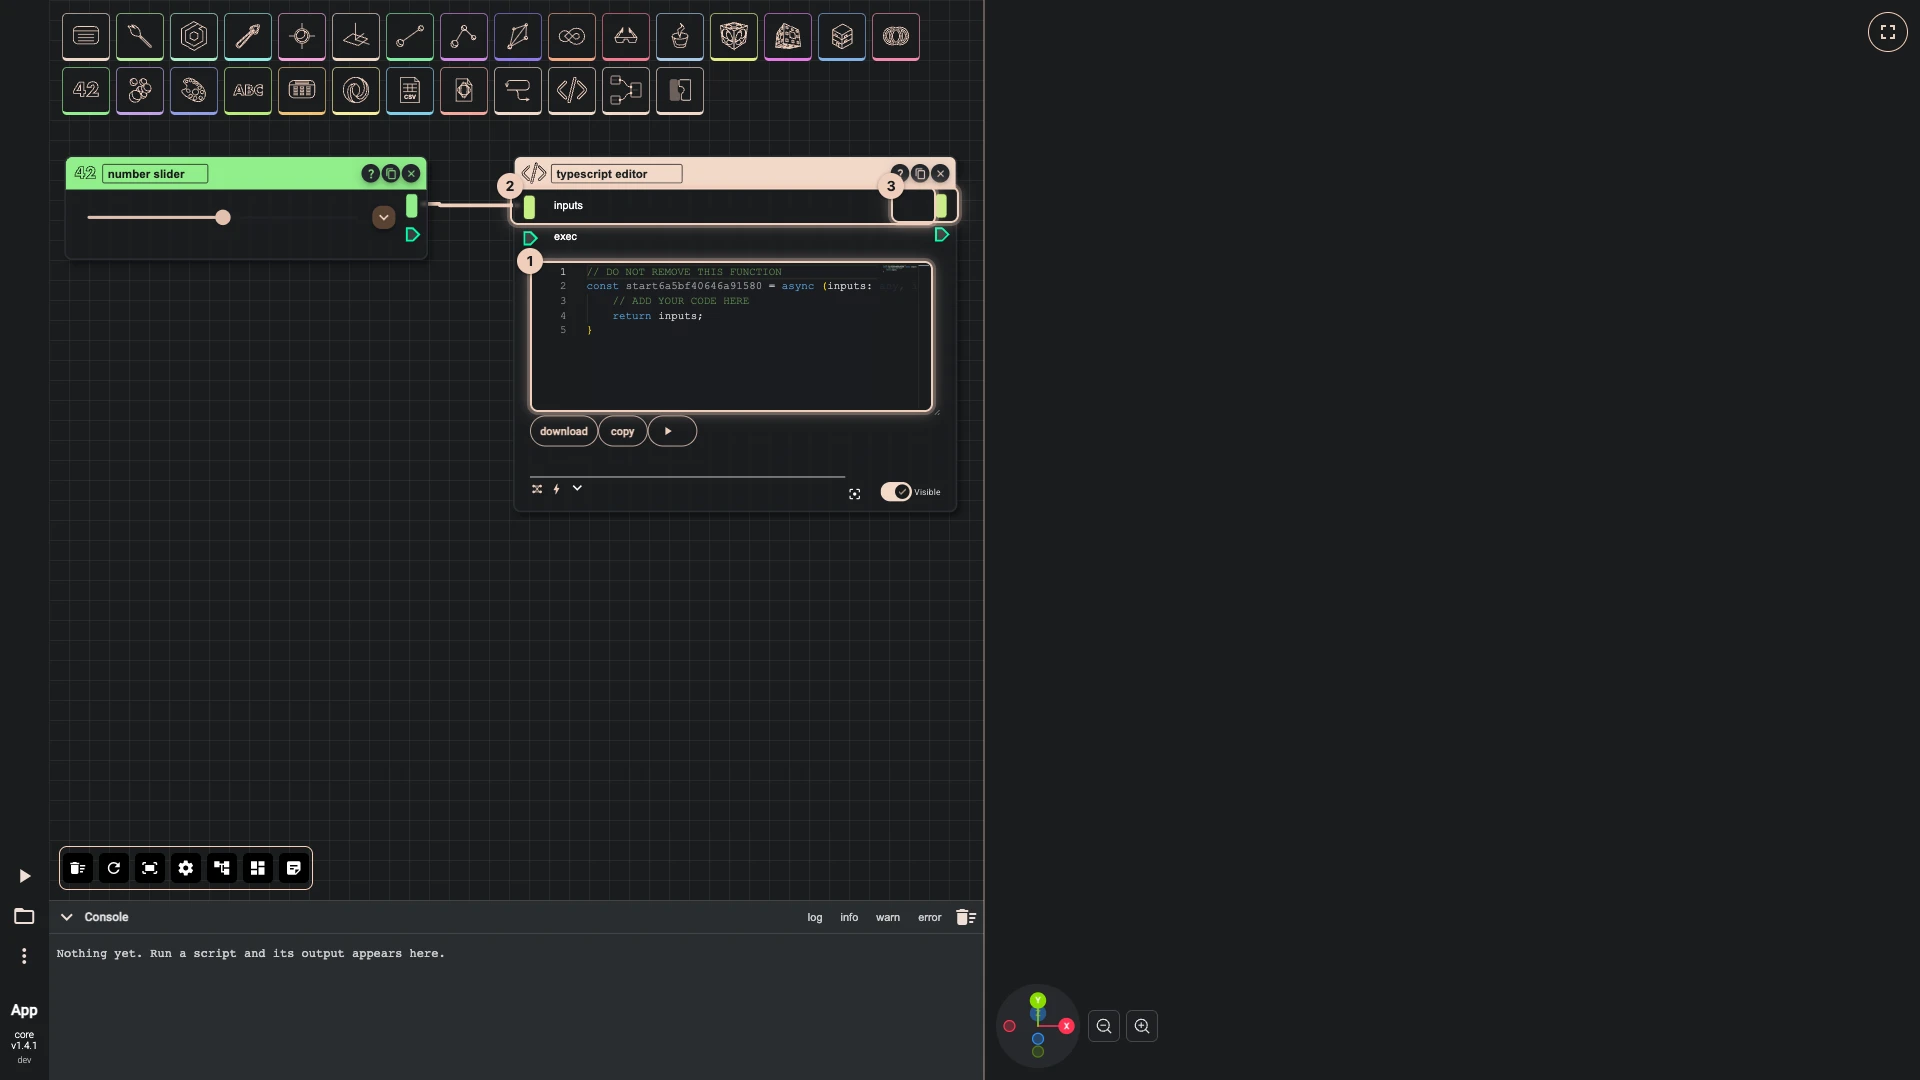Viewport: 1920px width, 1080px height.
Task: Zoom out in 3D viewport
Action: (x=1104, y=1026)
